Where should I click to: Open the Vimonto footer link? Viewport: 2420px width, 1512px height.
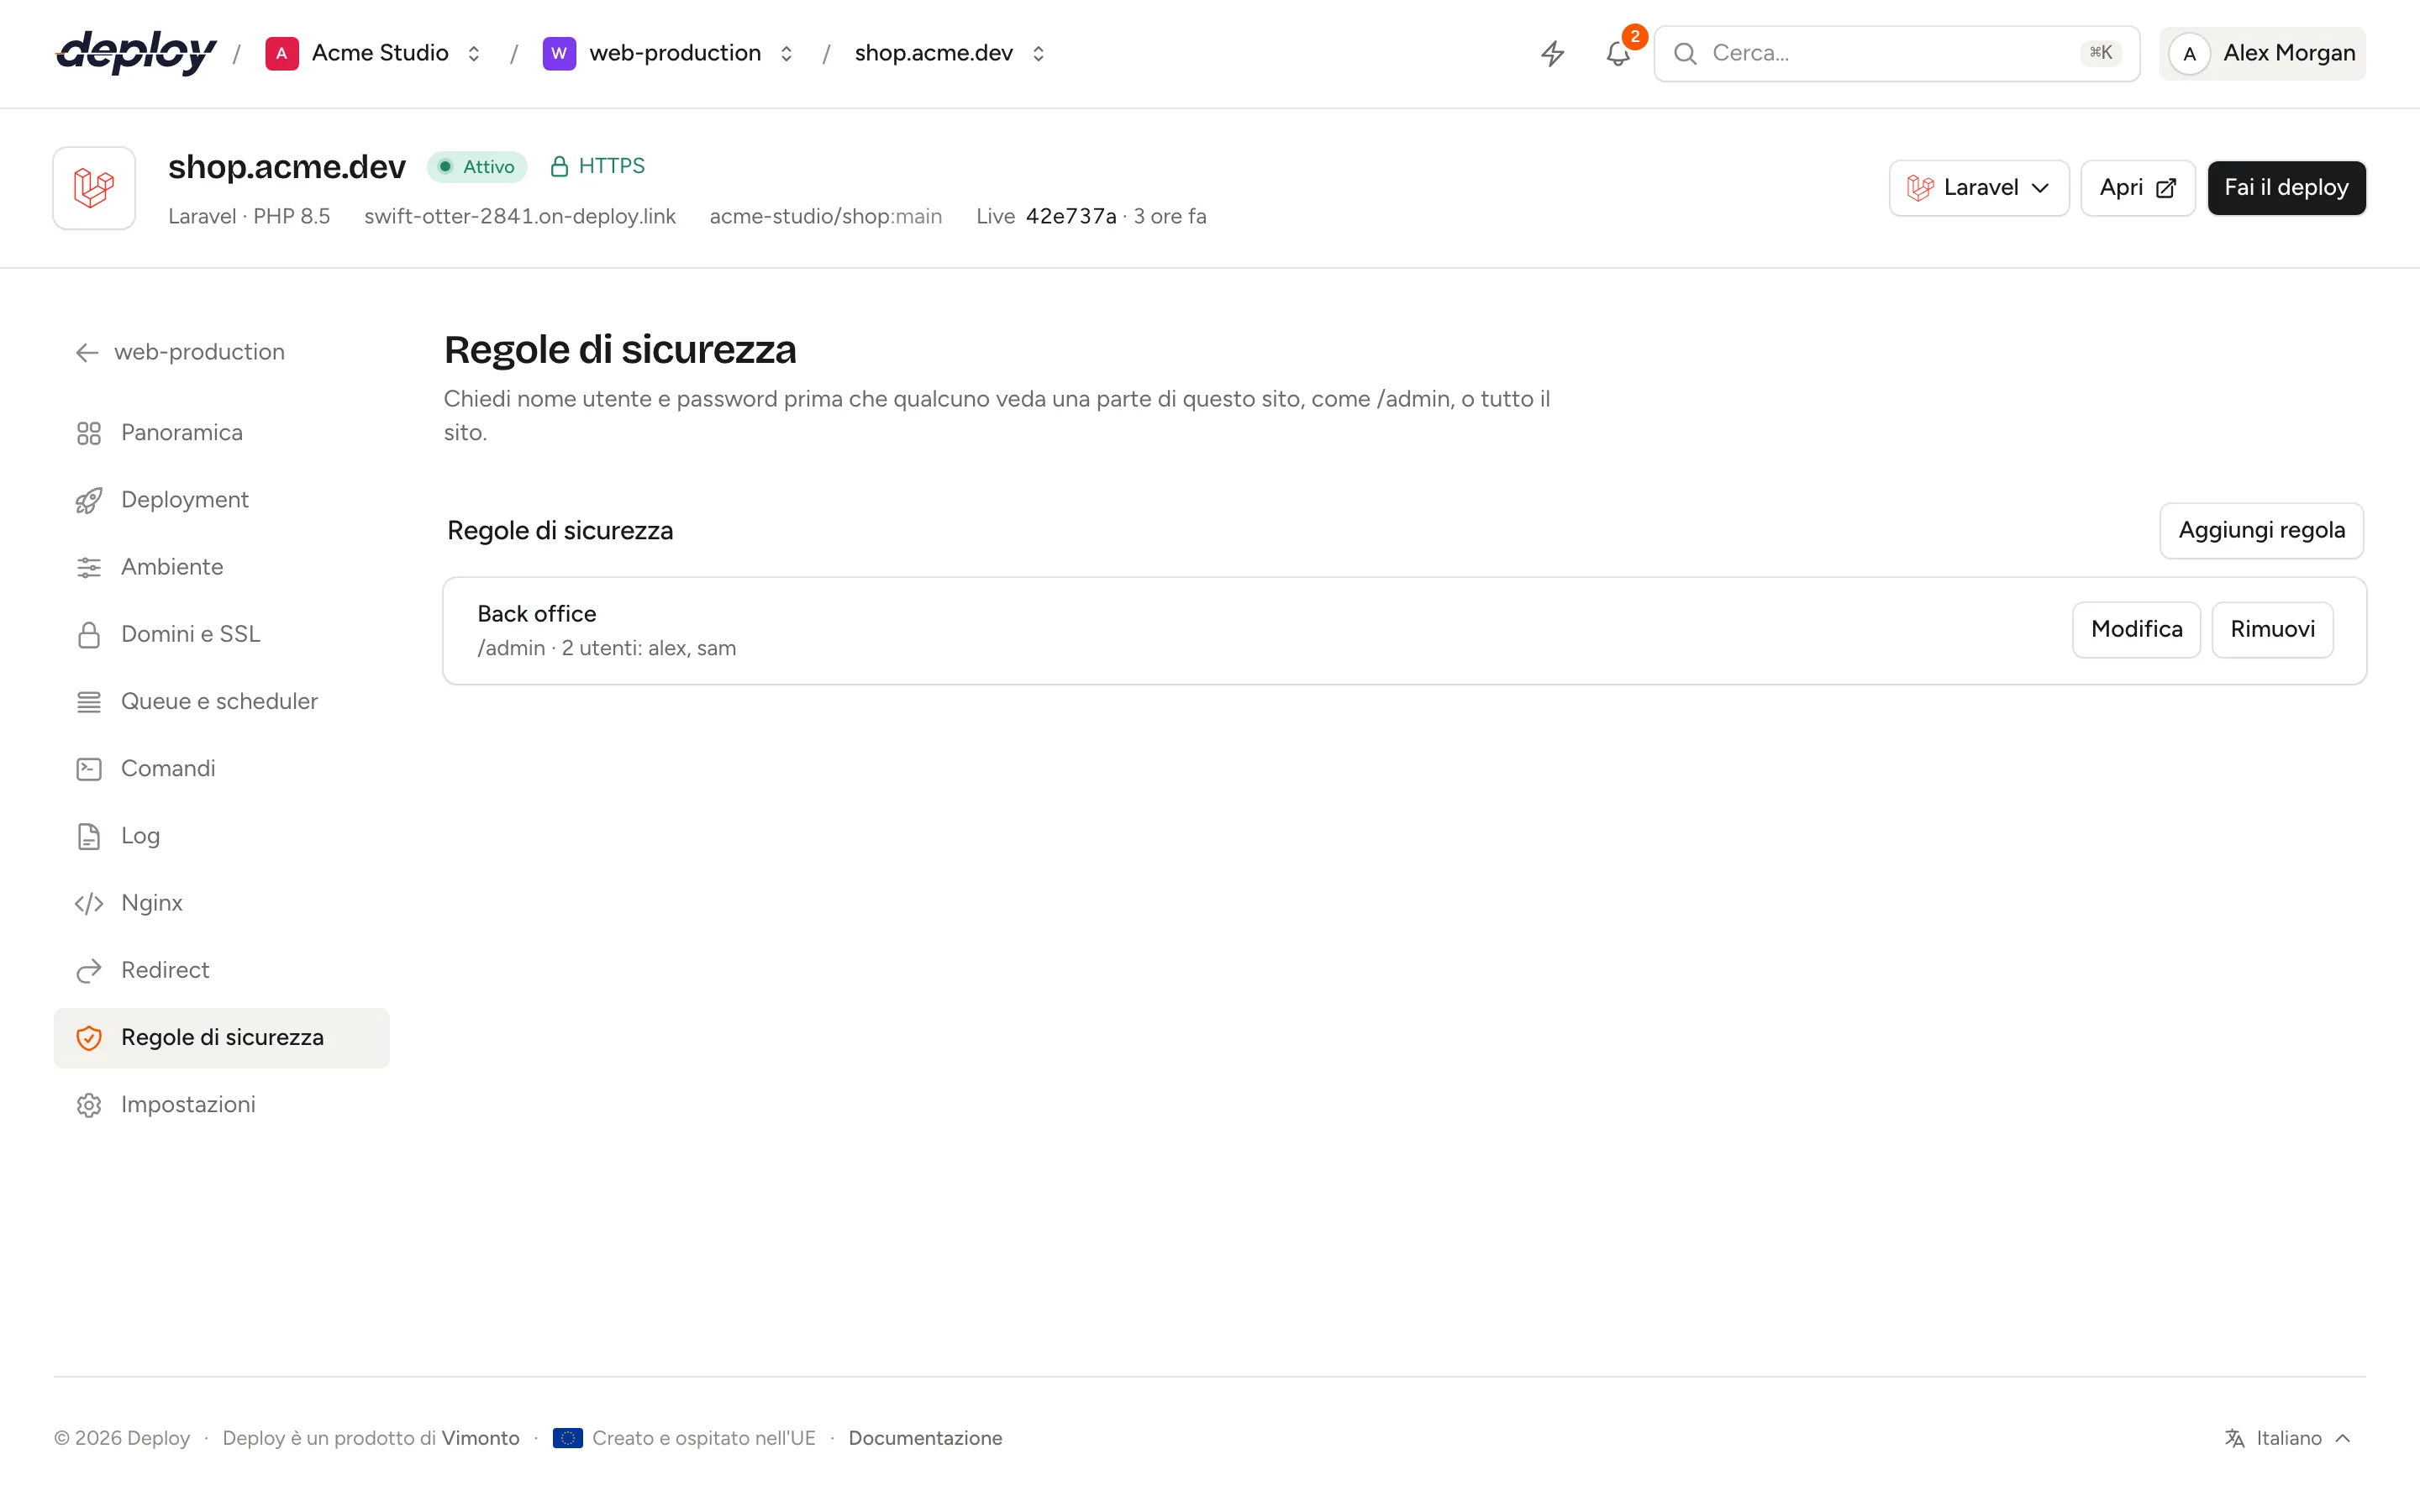(x=480, y=1438)
